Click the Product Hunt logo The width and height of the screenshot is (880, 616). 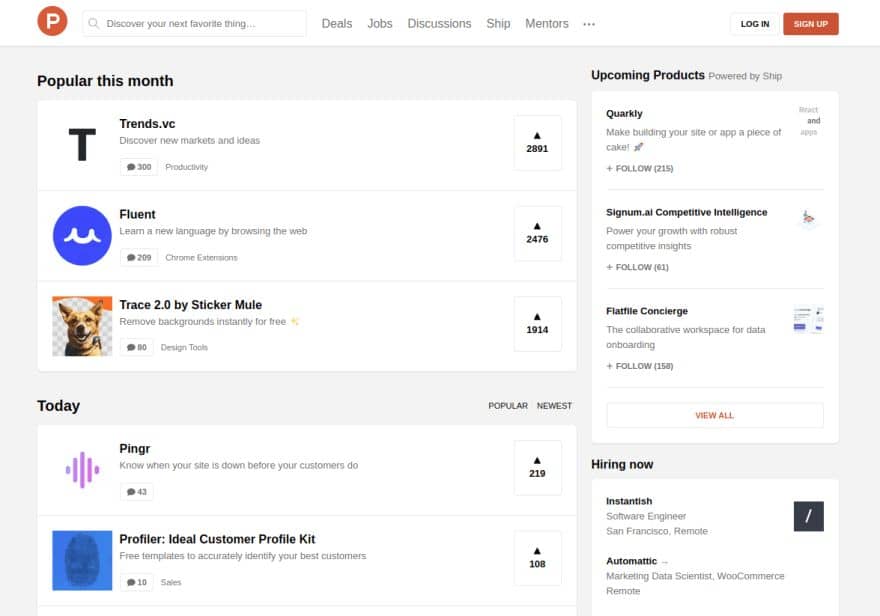(52, 21)
